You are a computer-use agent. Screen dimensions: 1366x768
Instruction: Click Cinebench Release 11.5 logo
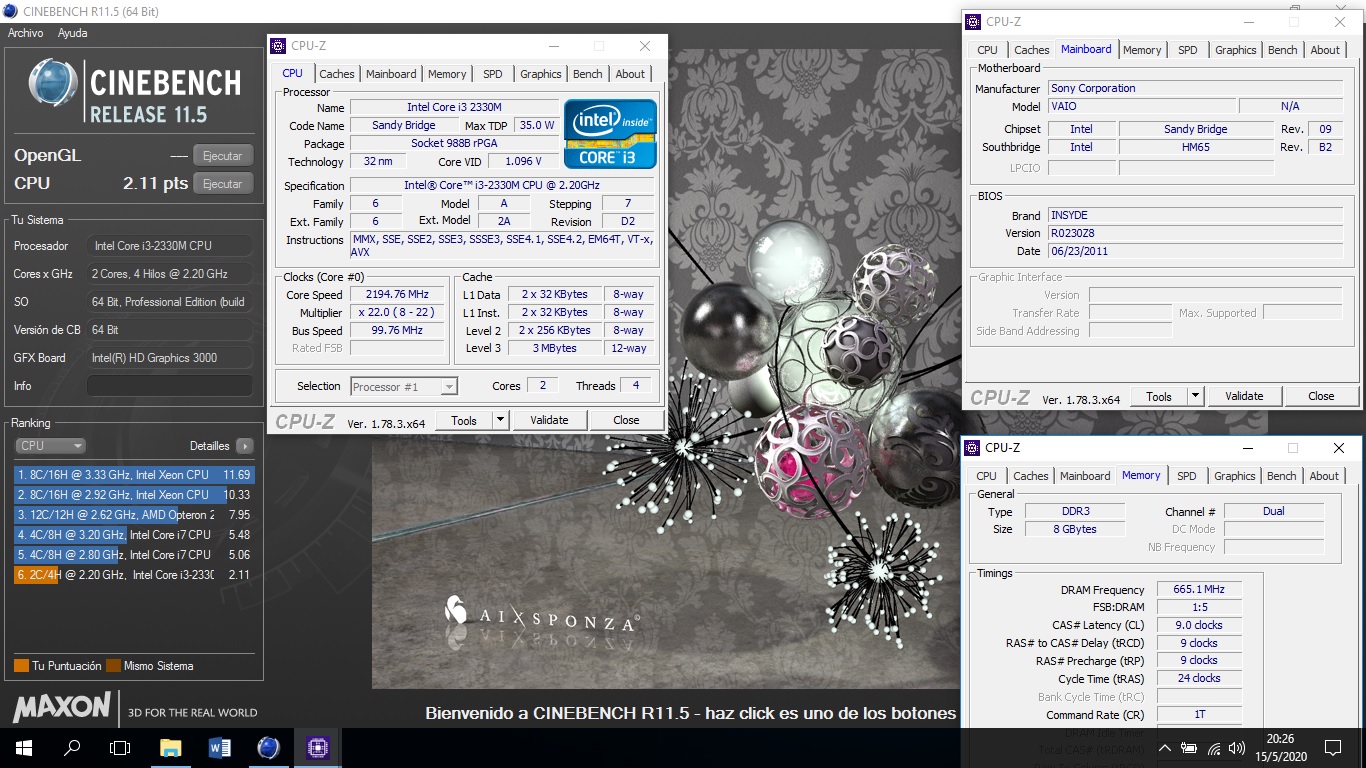[x=135, y=91]
